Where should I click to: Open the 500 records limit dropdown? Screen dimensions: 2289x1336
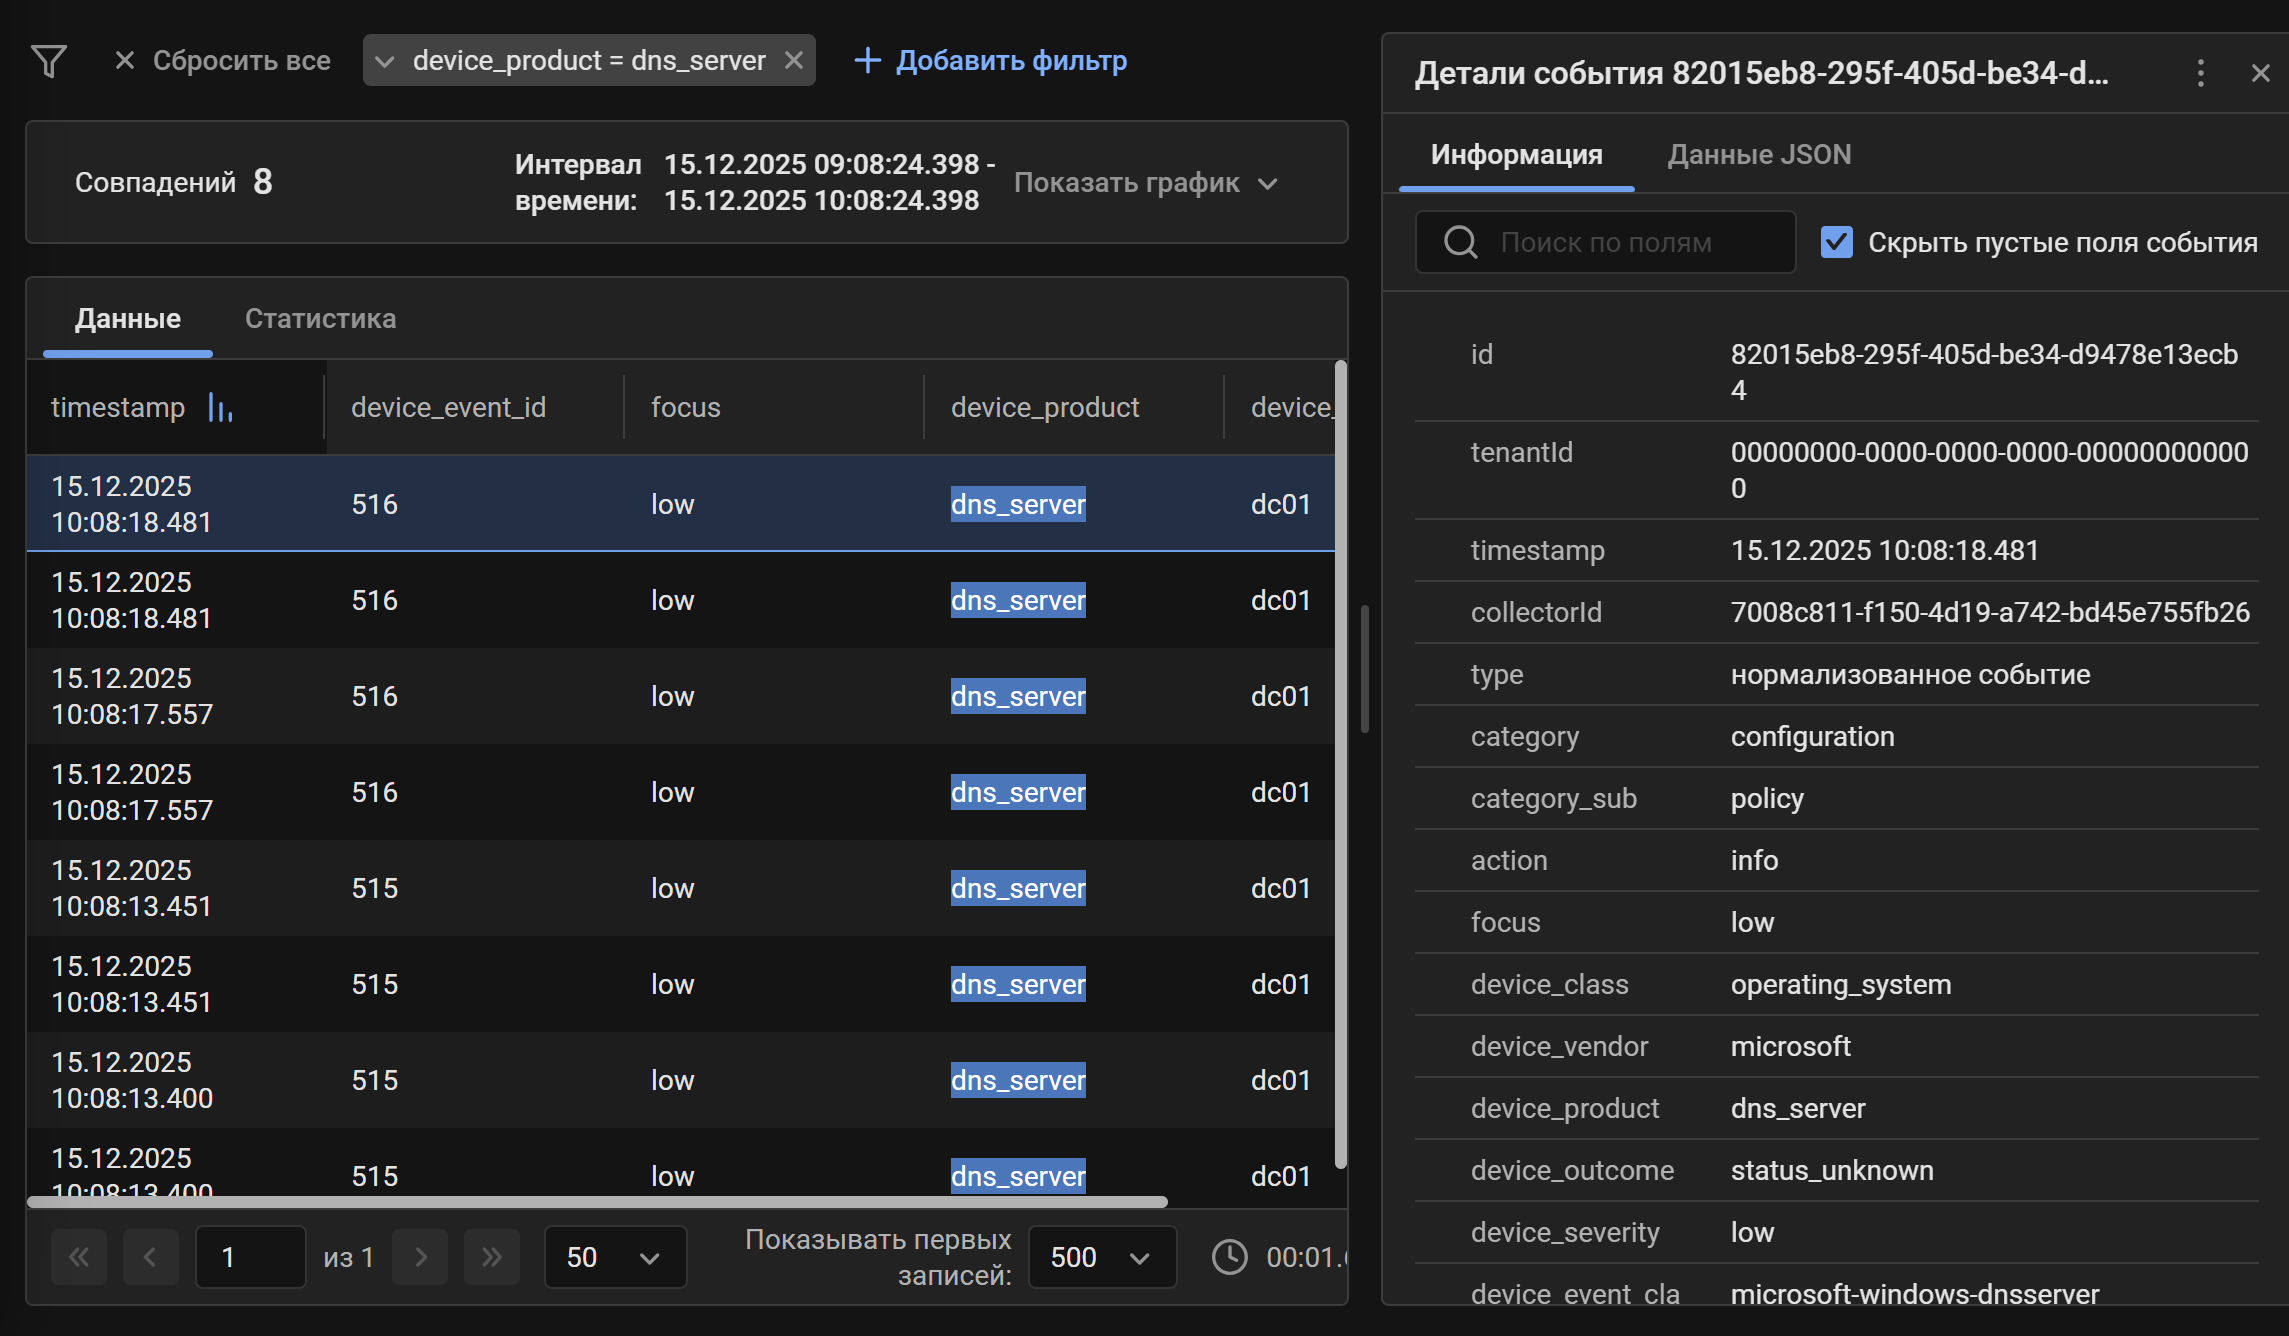1100,1257
